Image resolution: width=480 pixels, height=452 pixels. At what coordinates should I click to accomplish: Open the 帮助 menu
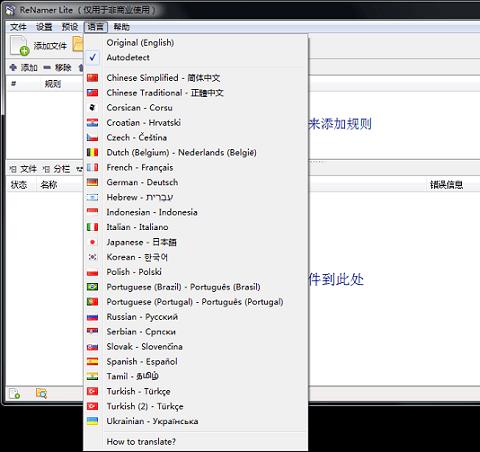[121, 27]
